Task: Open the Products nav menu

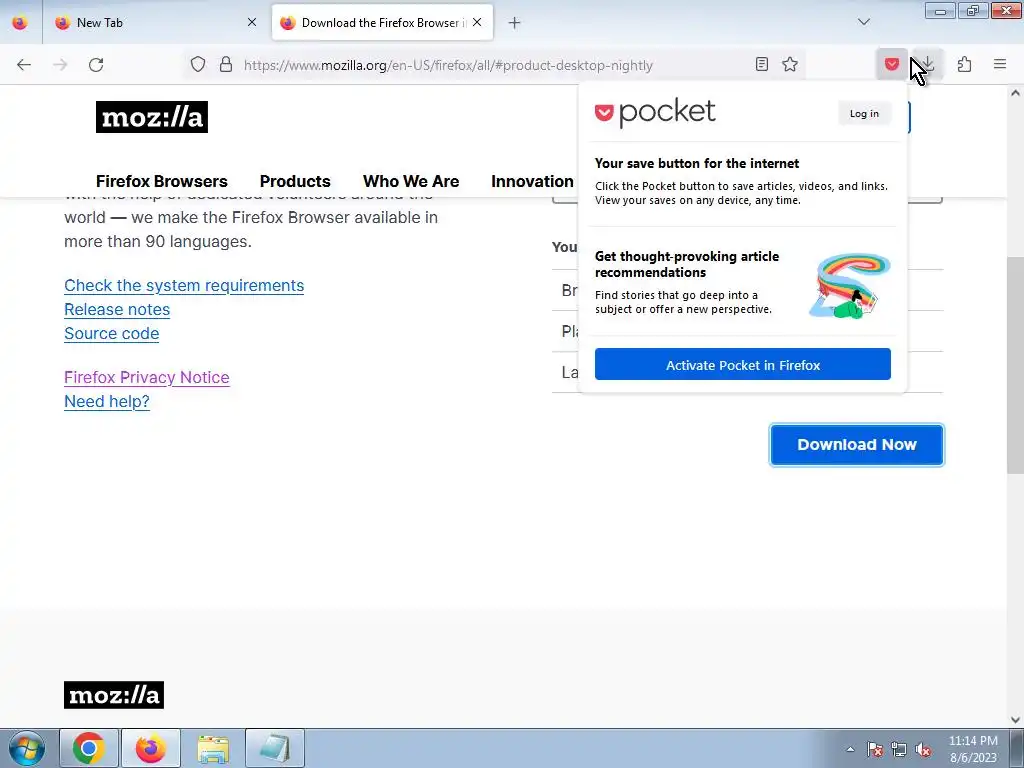Action: [295, 182]
